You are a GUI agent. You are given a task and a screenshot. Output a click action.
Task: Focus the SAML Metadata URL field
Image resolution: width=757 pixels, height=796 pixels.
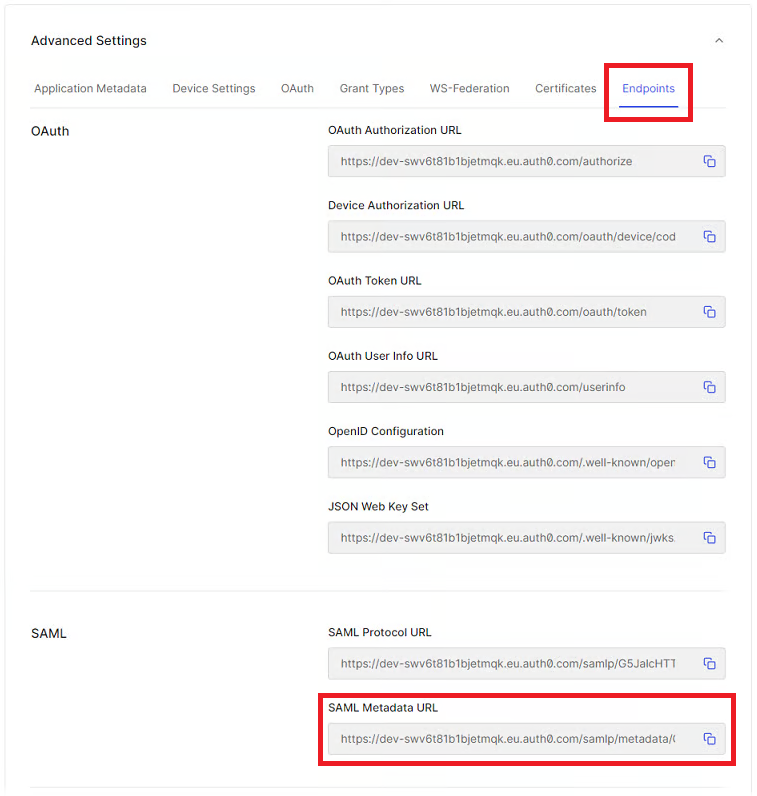point(510,739)
